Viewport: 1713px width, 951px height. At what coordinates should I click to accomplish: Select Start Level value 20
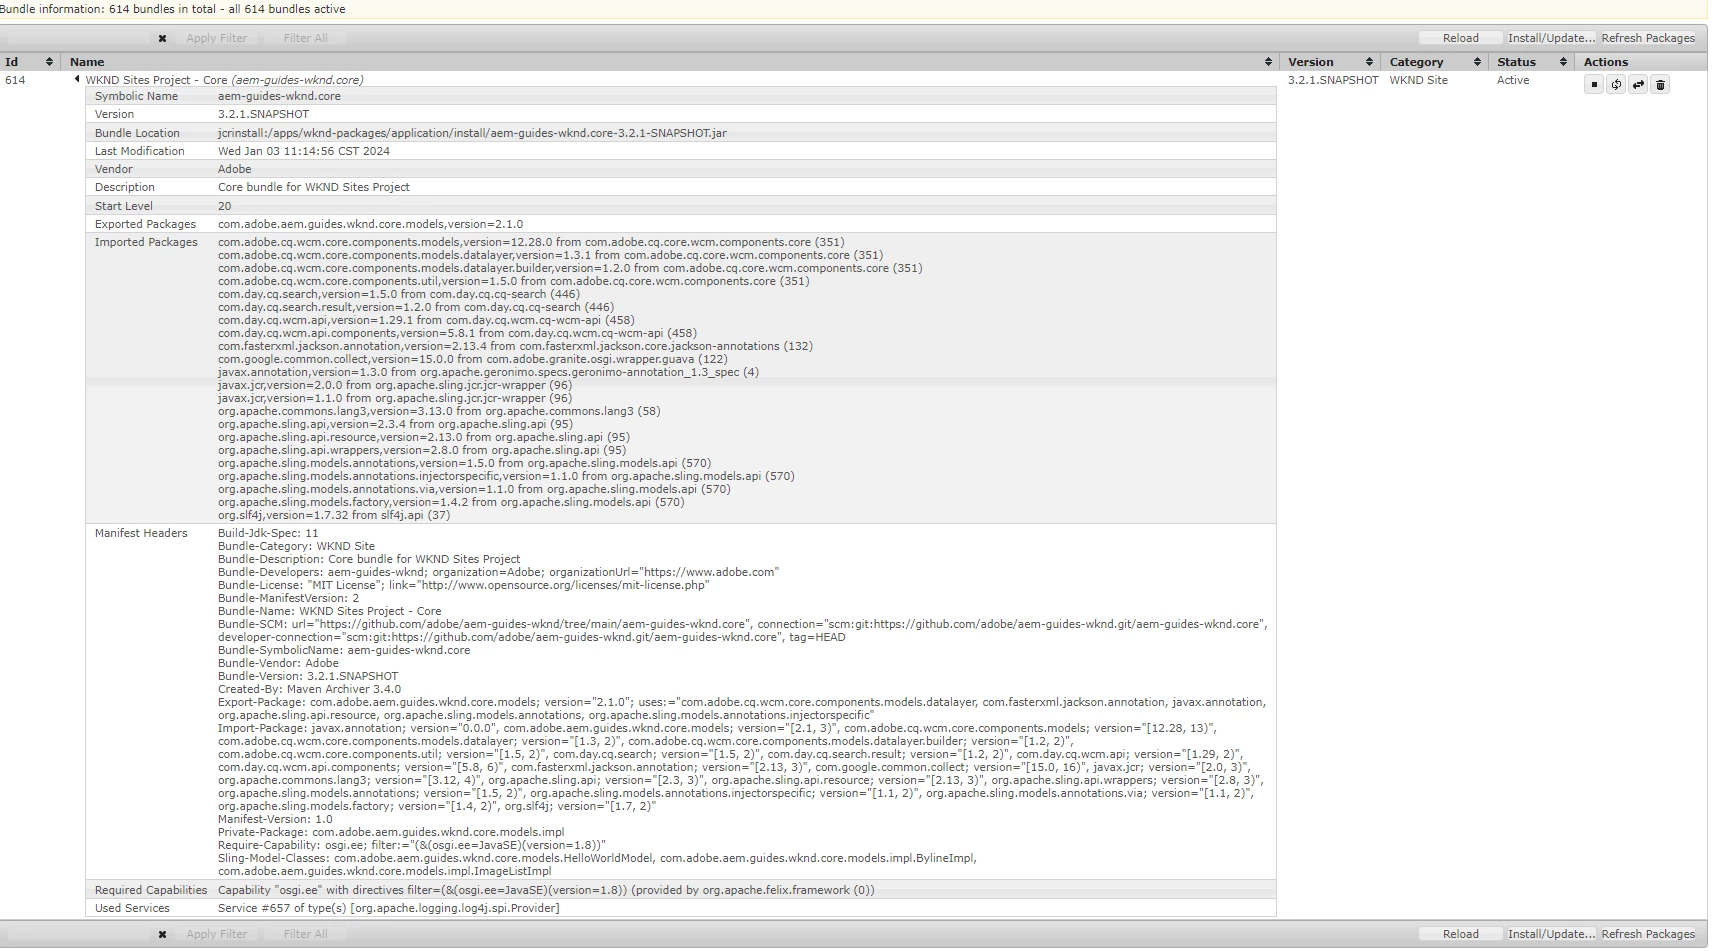(x=224, y=206)
